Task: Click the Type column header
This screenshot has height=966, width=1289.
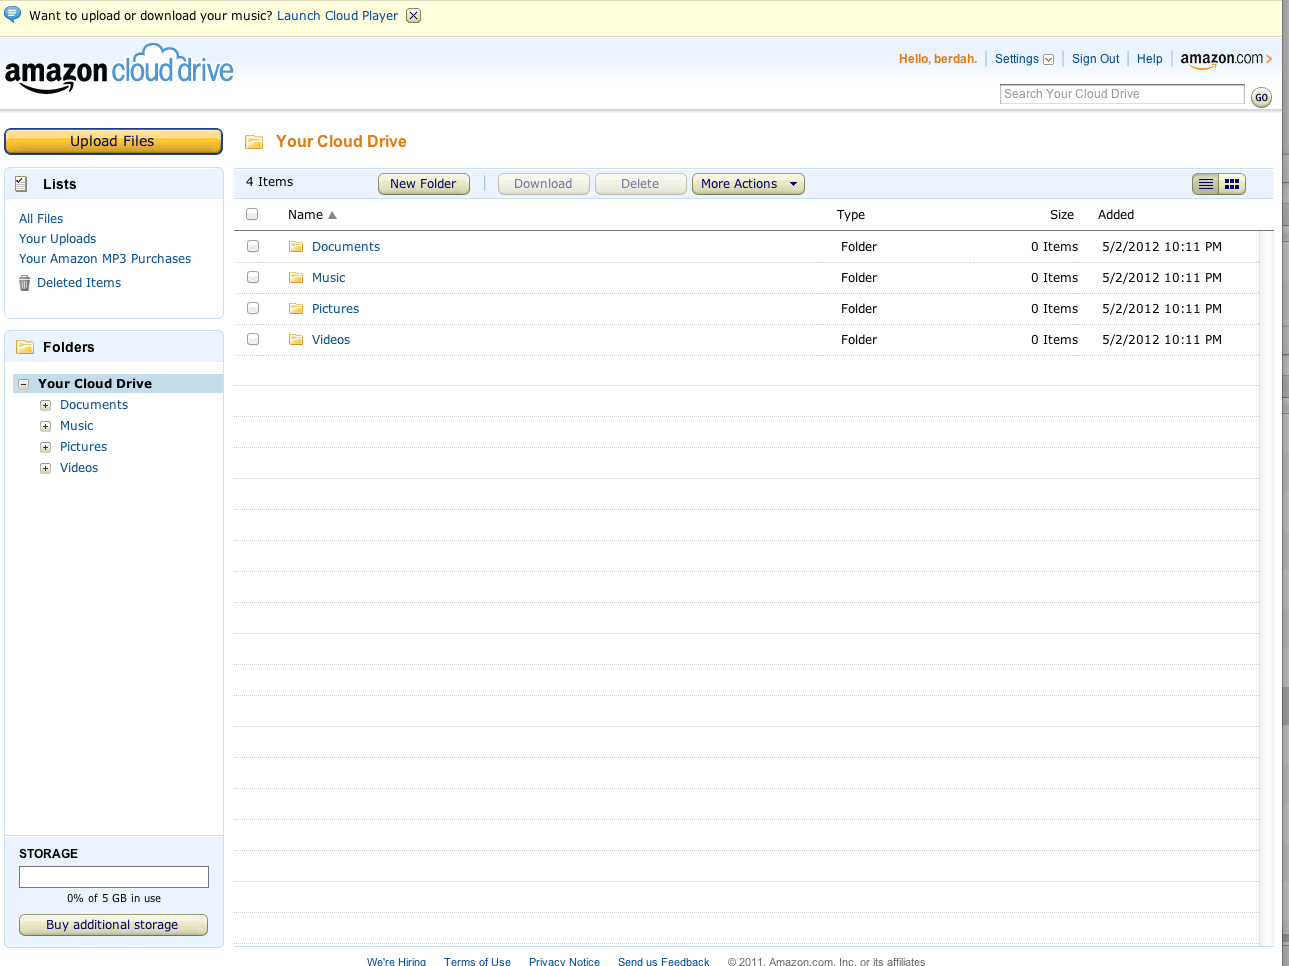Action: [851, 215]
